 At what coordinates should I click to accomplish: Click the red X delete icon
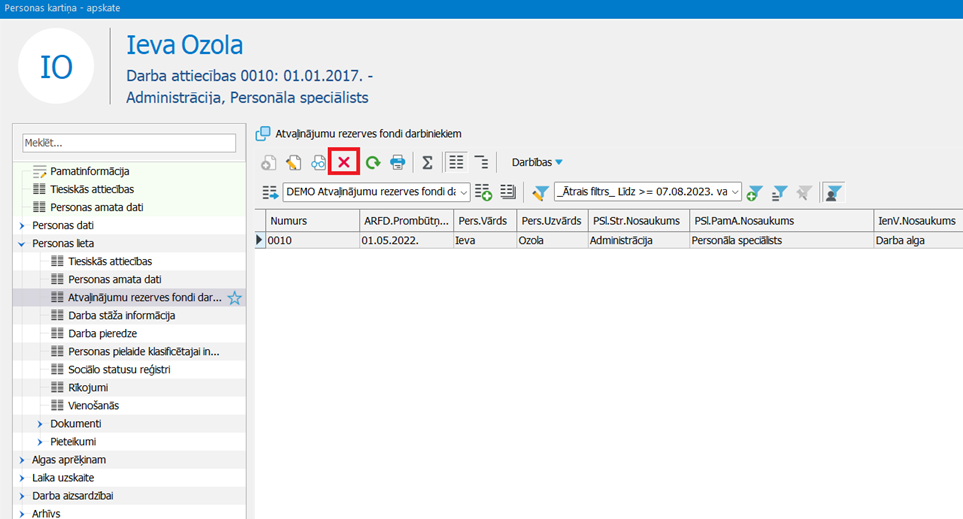point(344,162)
